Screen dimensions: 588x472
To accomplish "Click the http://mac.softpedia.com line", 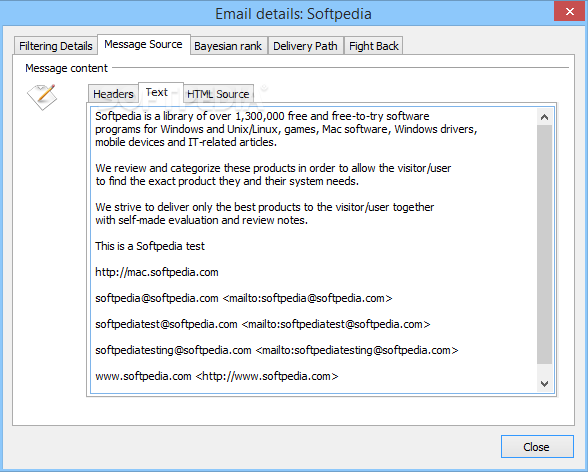I will coord(157,272).
